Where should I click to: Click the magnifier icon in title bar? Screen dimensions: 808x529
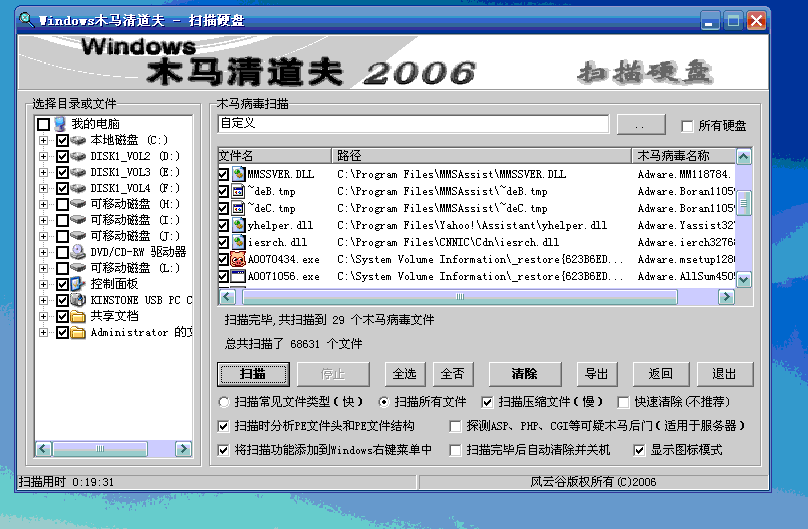click(27, 21)
